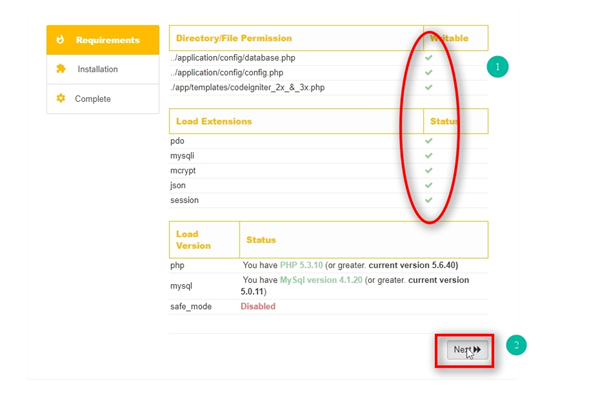Click the gear icon beside Complete

(60, 98)
